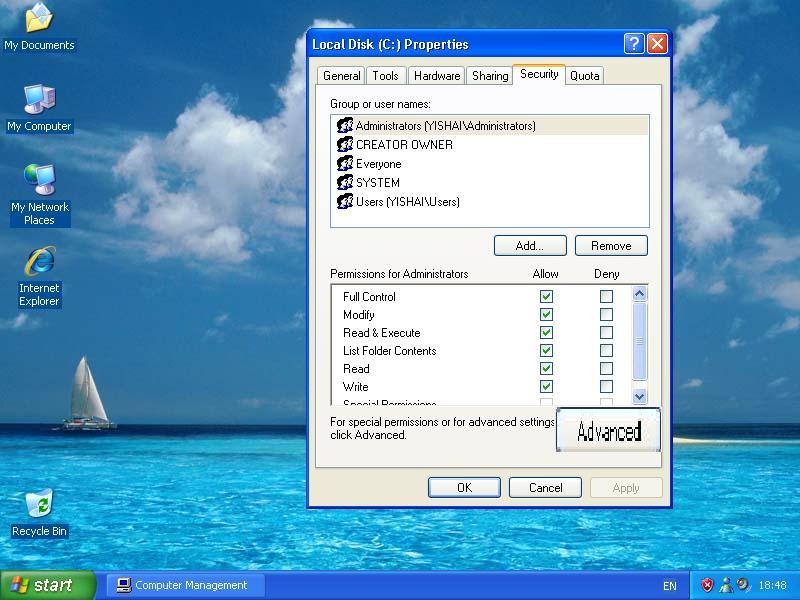Toggle Allow checkbox for Full Control
The image size is (800, 600).
click(546, 297)
